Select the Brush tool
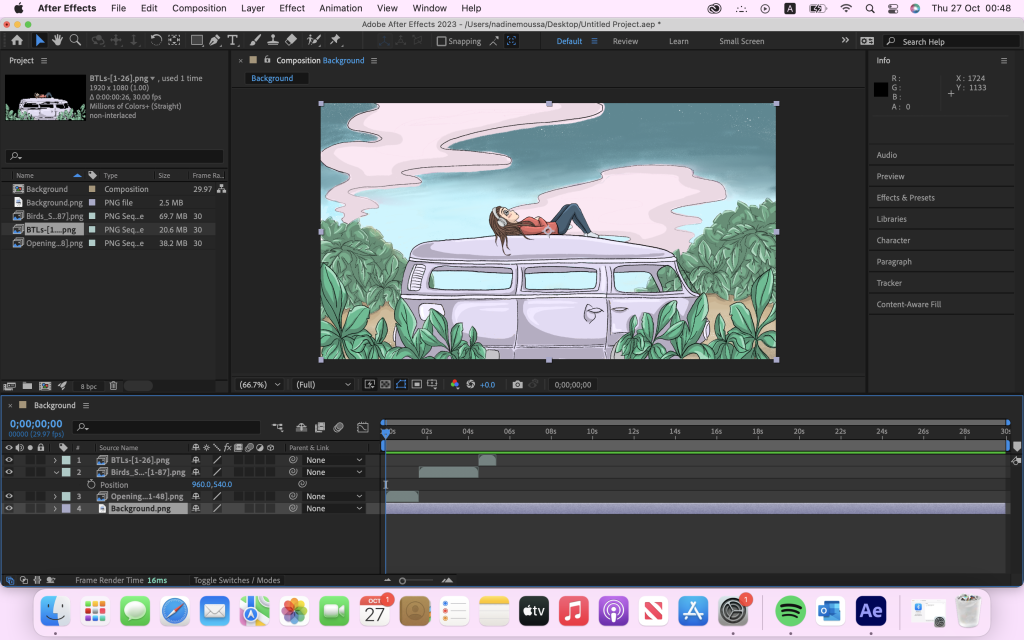This screenshot has height=640, width=1024. (x=255, y=40)
